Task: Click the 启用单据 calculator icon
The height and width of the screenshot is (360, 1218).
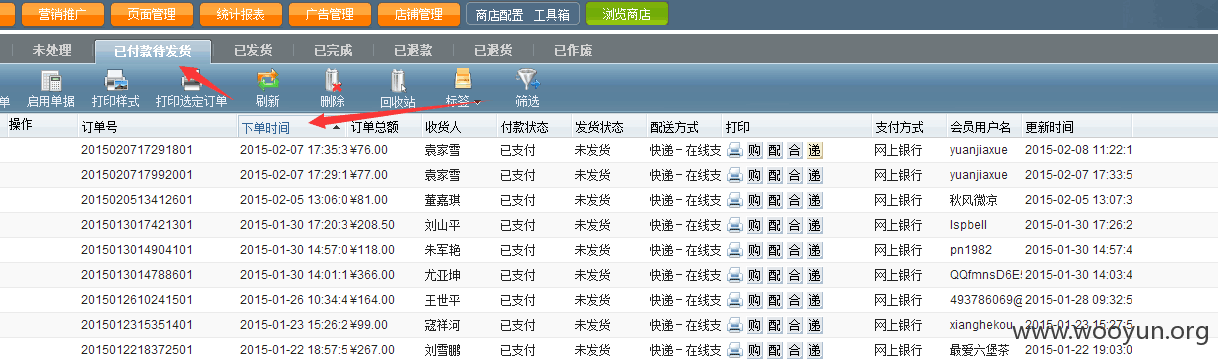Action: pos(50,80)
